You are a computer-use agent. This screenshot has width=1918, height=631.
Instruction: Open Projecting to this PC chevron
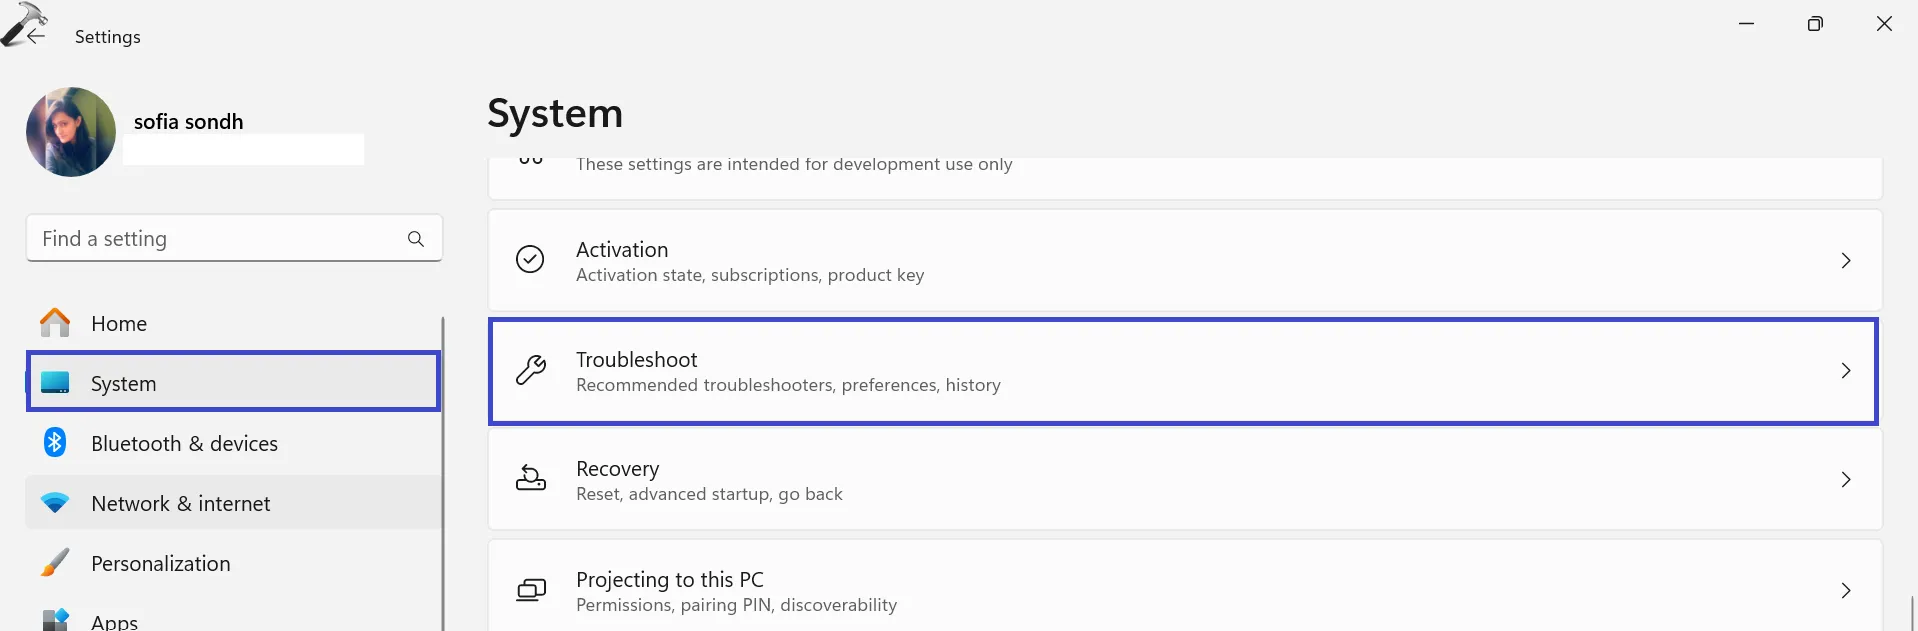[x=1845, y=591]
